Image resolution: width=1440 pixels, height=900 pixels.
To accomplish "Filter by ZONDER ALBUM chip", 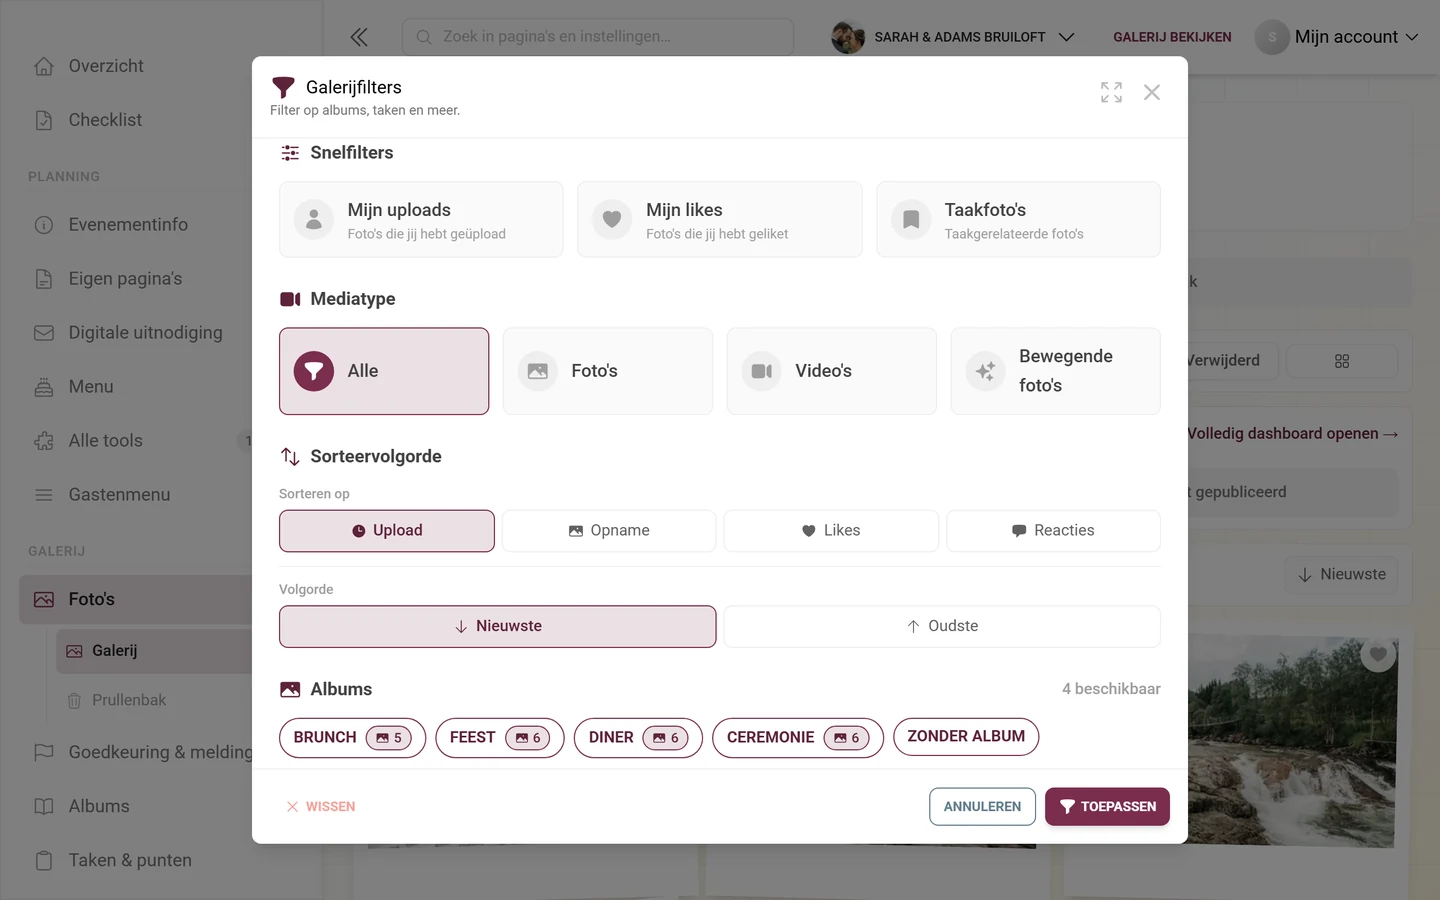I will coord(966,737).
